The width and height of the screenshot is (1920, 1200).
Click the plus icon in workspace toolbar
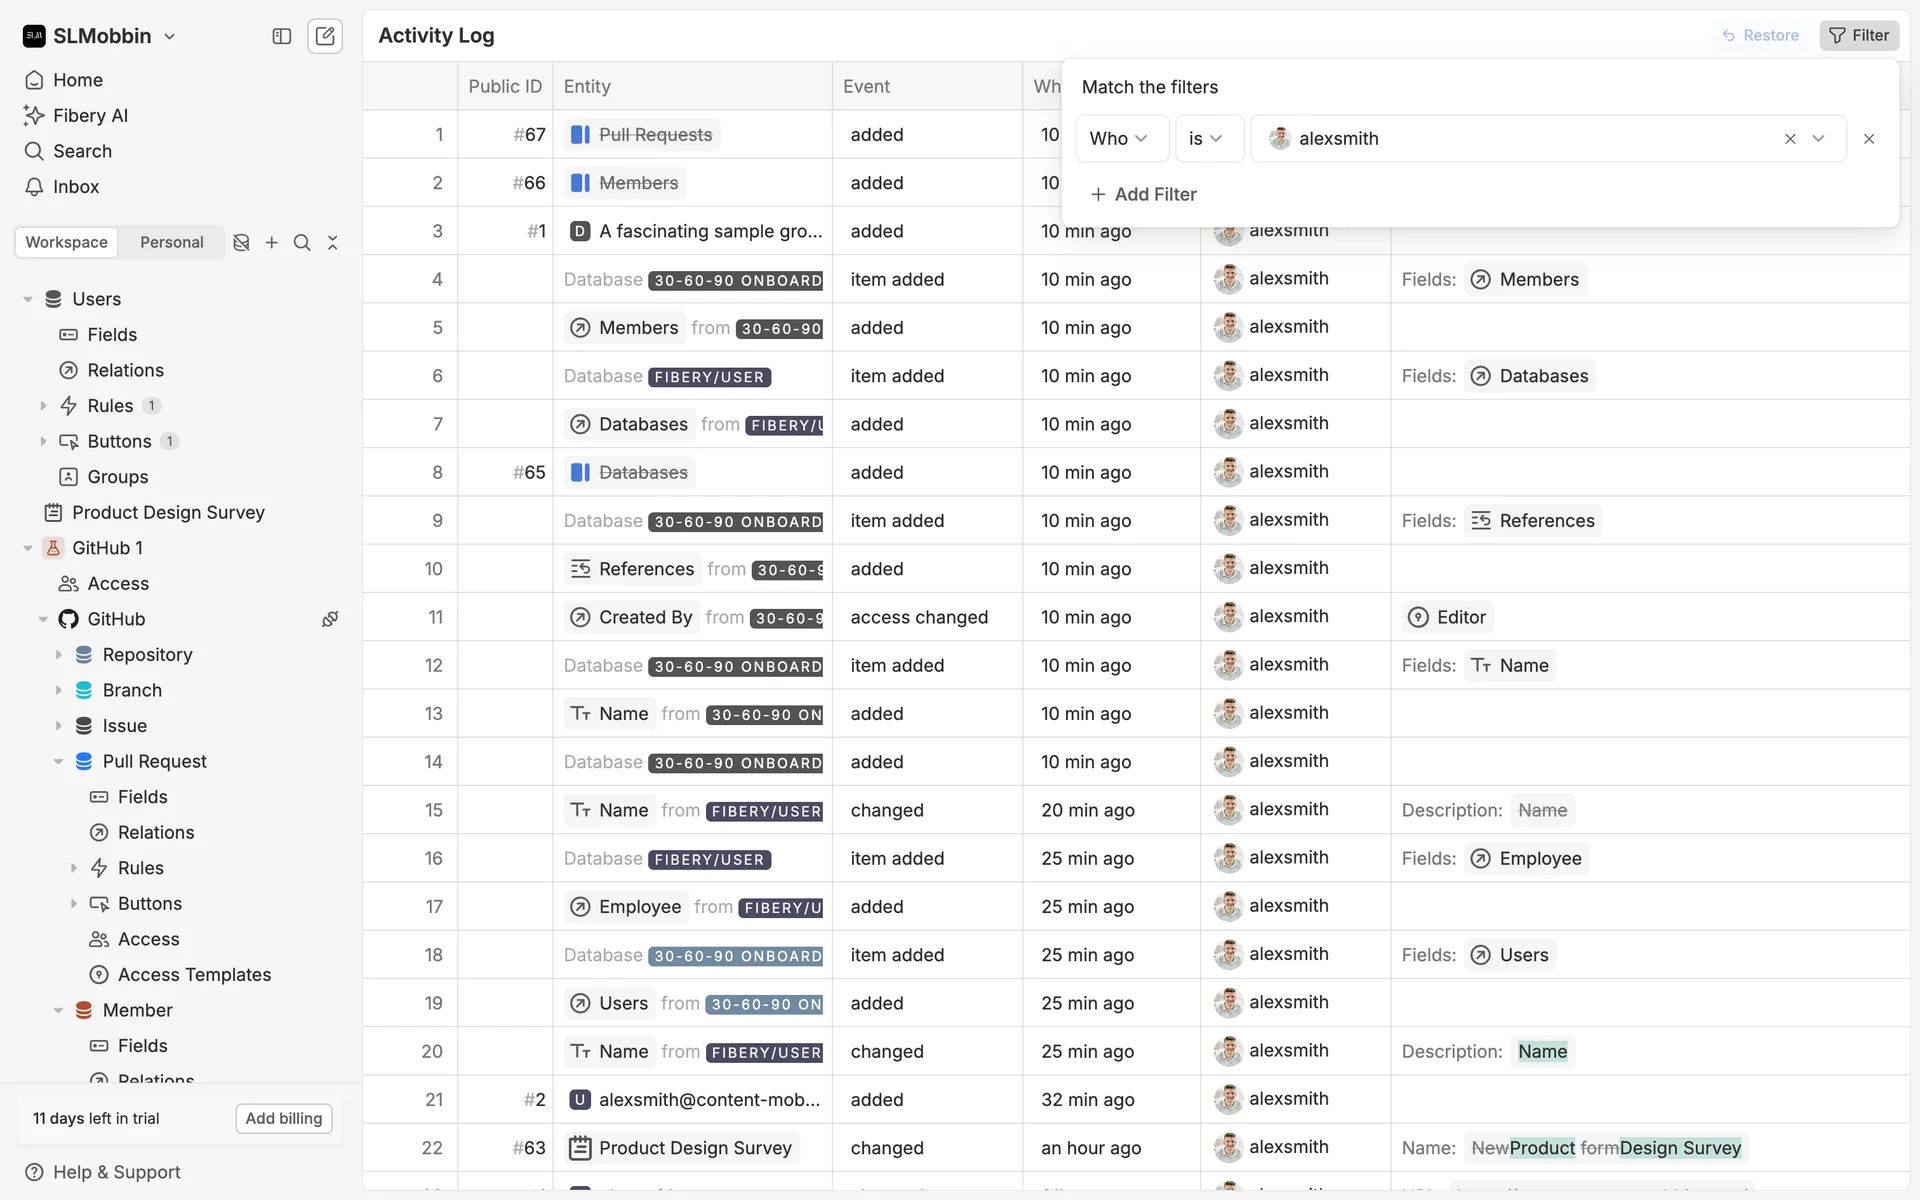271,242
